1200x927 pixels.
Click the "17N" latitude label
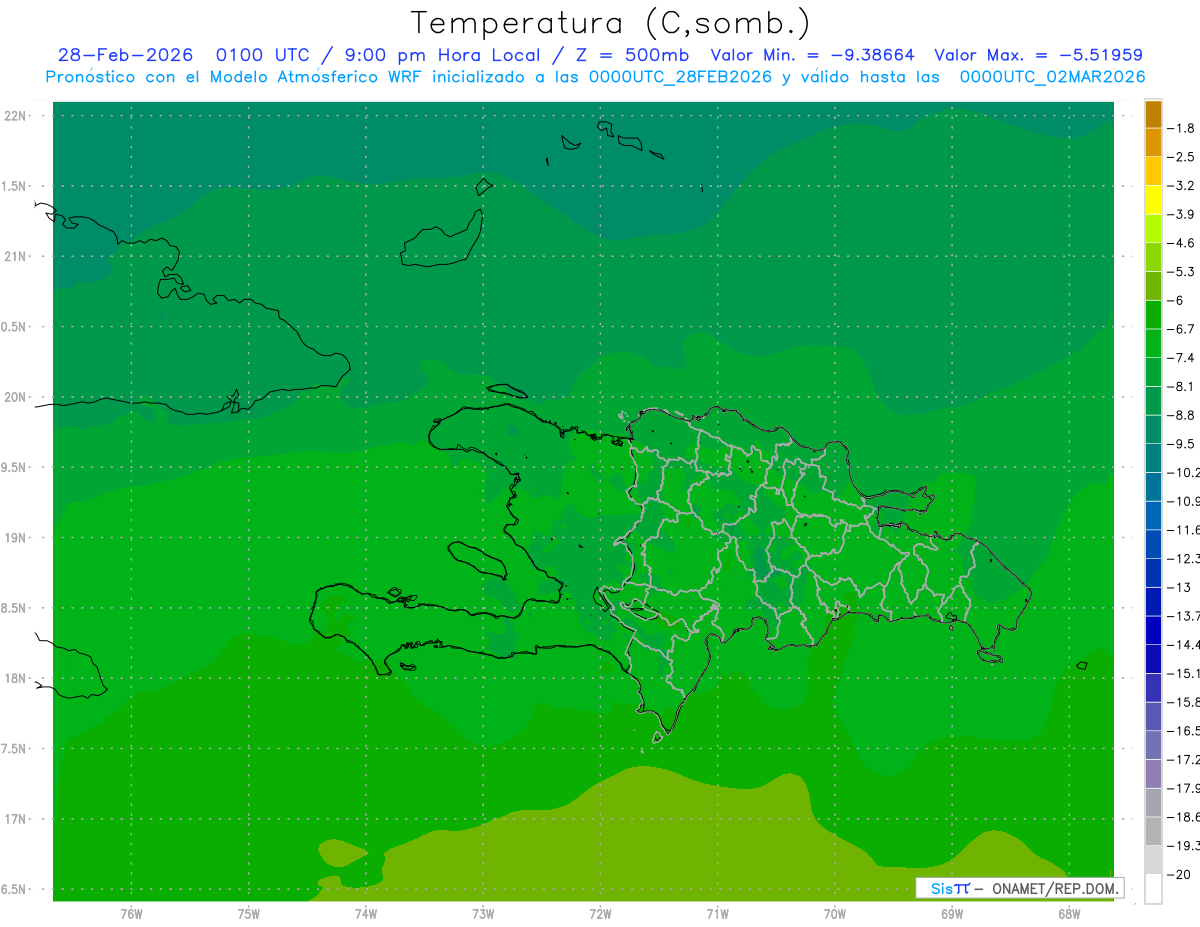pos(17,819)
